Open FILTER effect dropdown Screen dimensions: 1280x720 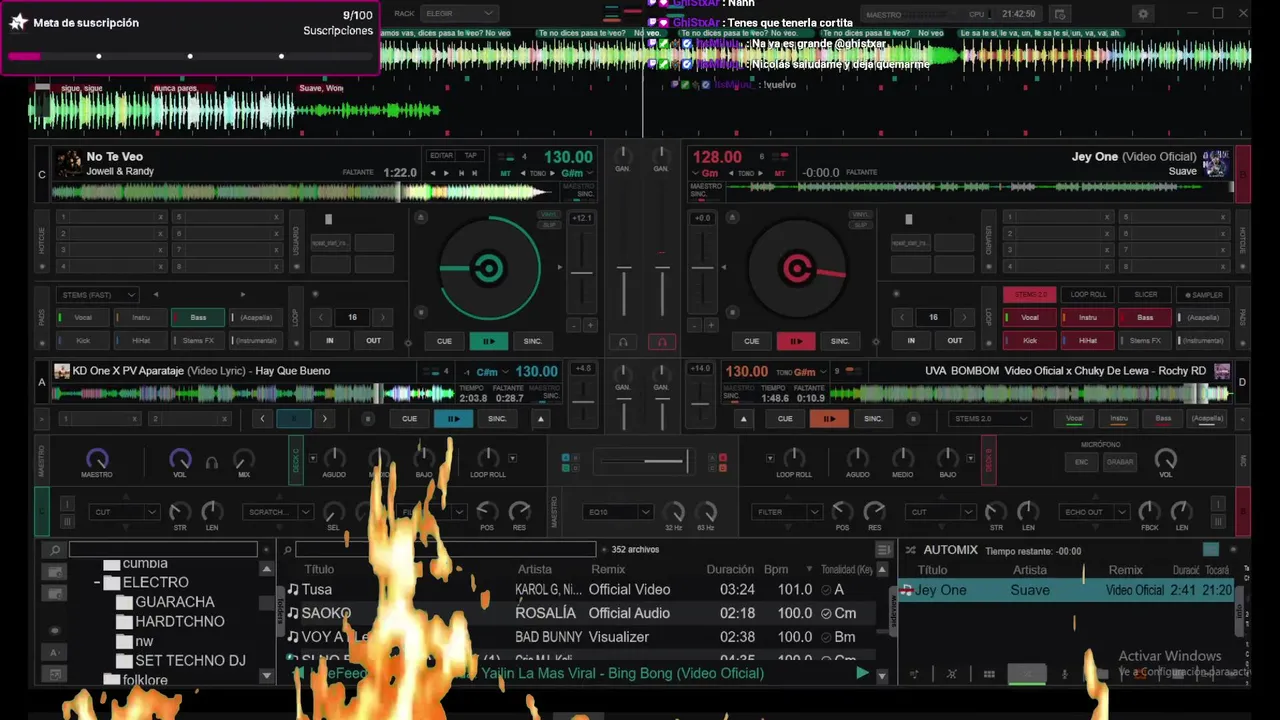tap(787, 512)
